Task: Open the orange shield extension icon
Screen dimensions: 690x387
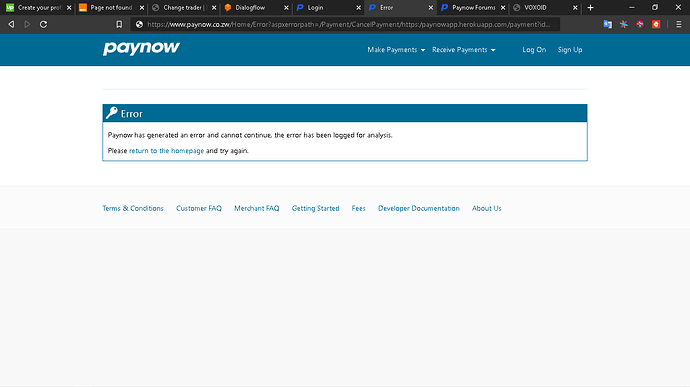Action: click(x=656, y=24)
